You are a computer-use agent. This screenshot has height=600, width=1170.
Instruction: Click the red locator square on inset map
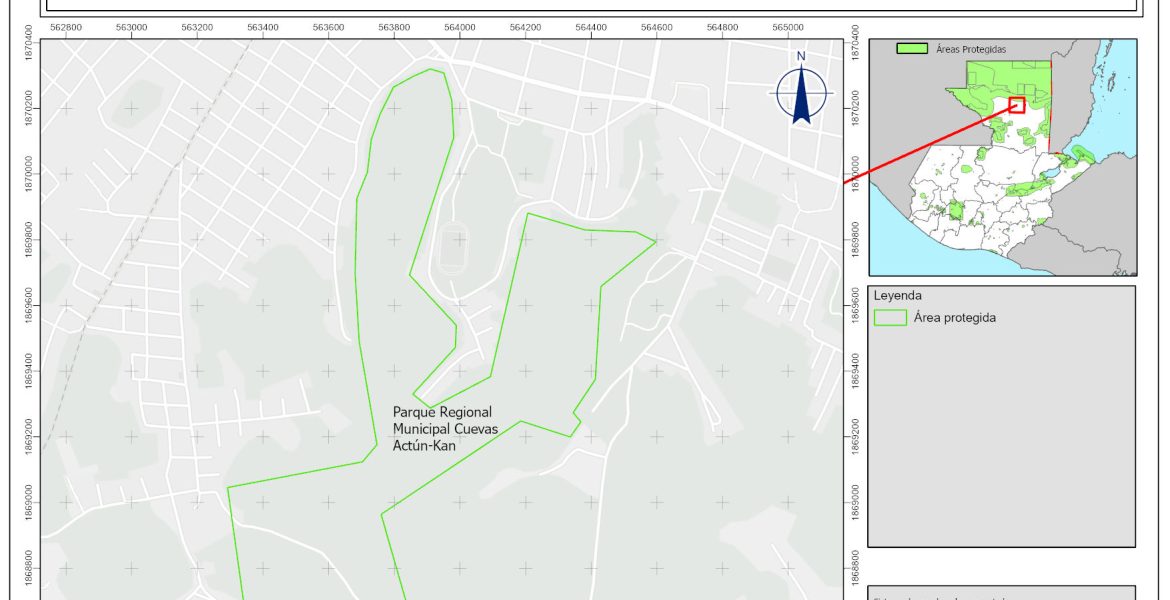(1017, 105)
